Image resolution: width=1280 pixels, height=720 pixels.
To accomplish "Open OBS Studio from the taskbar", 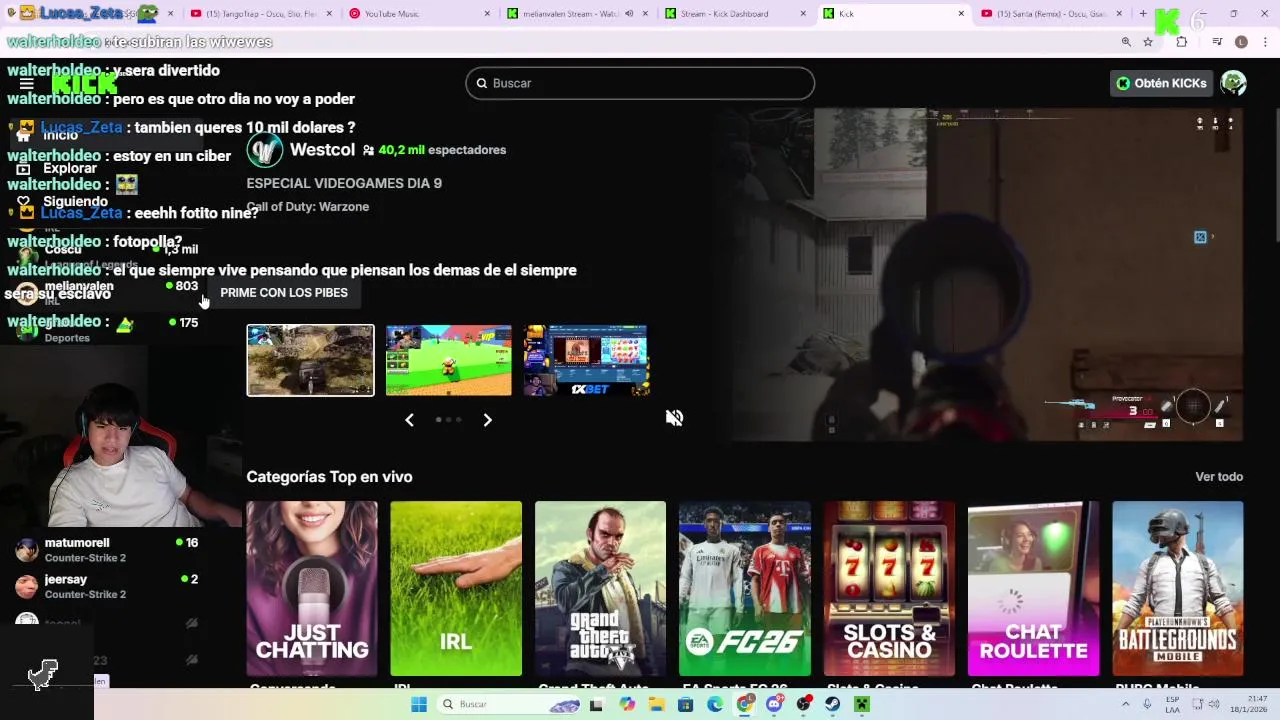I will coord(803,704).
